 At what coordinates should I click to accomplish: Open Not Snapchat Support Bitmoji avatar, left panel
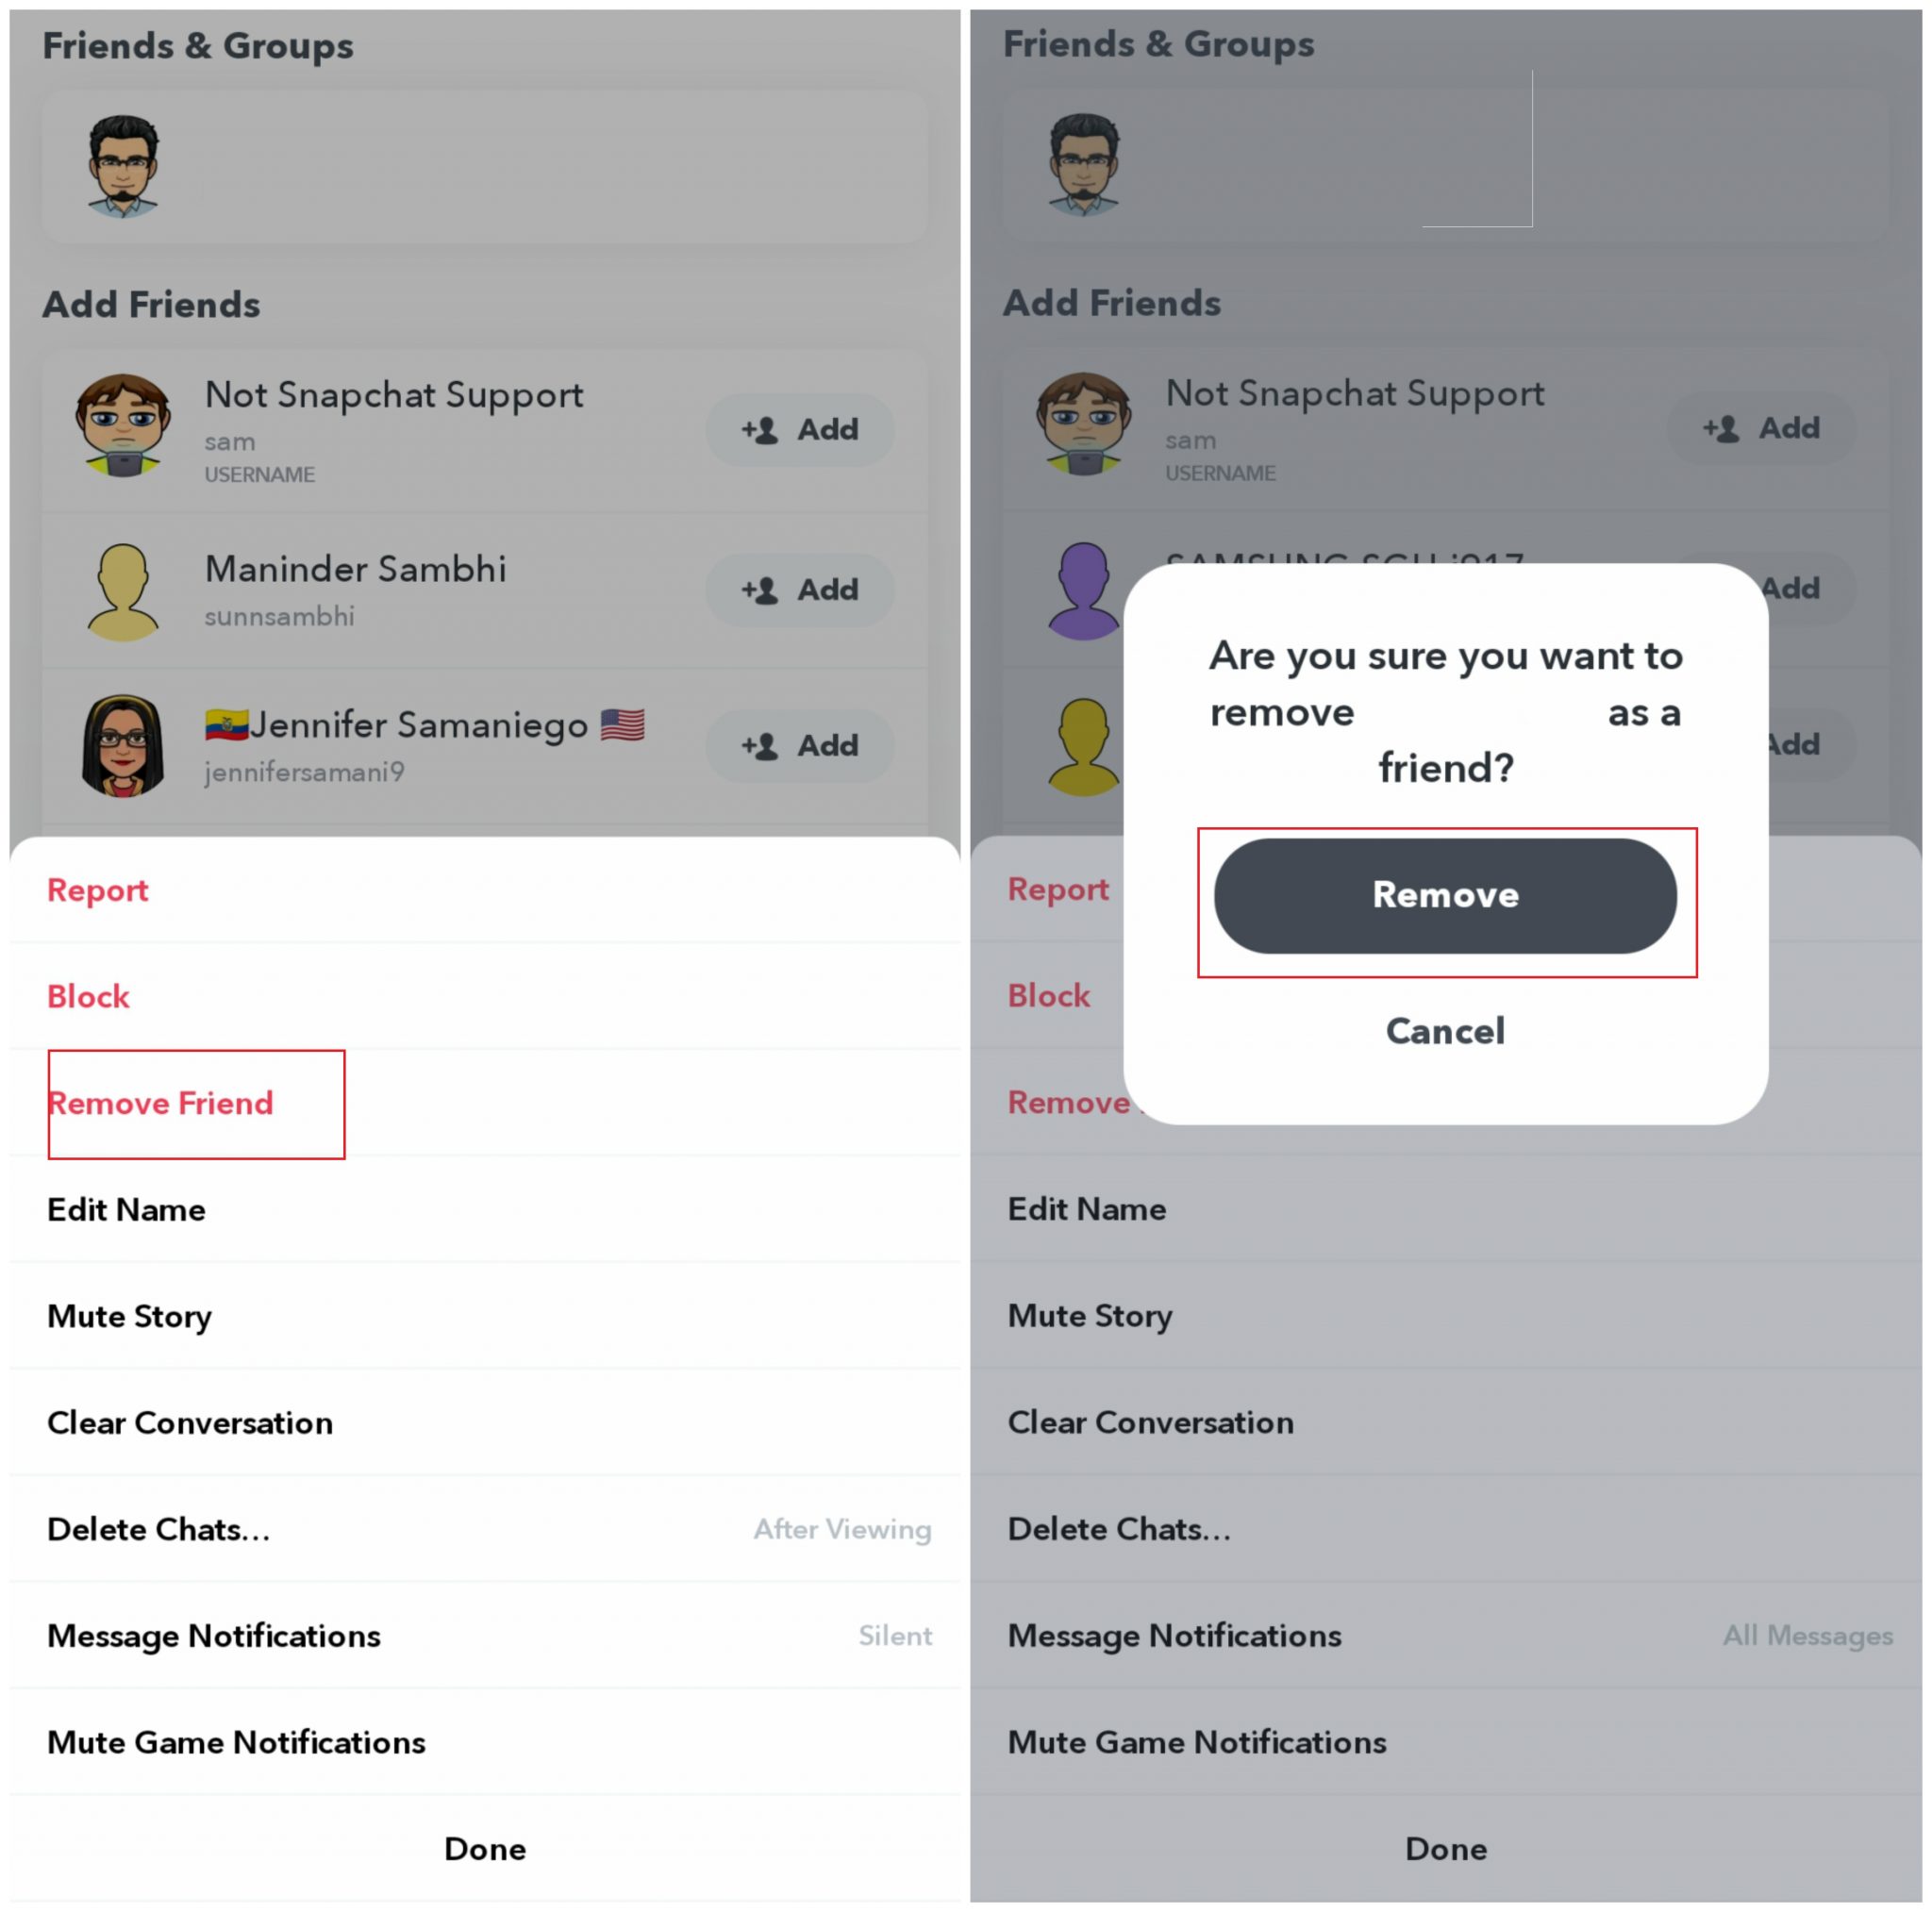(x=123, y=426)
